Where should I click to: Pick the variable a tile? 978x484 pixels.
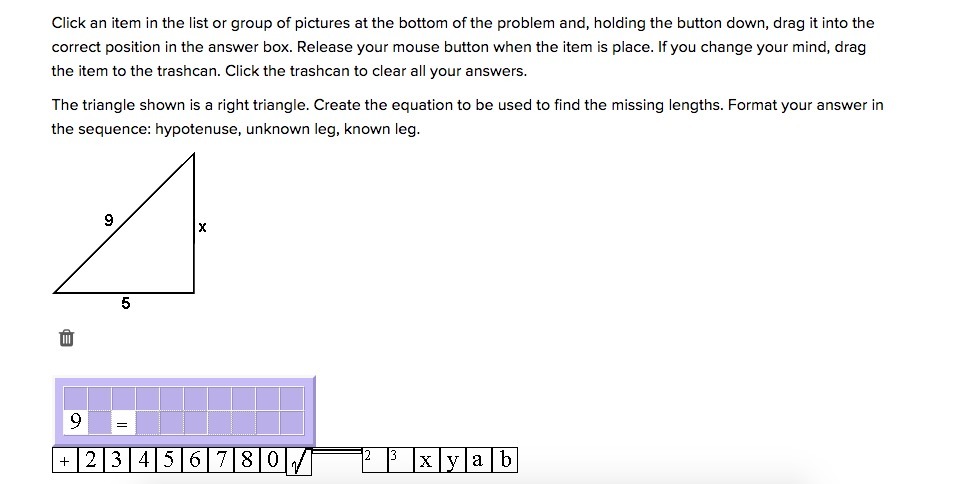[x=479, y=461]
